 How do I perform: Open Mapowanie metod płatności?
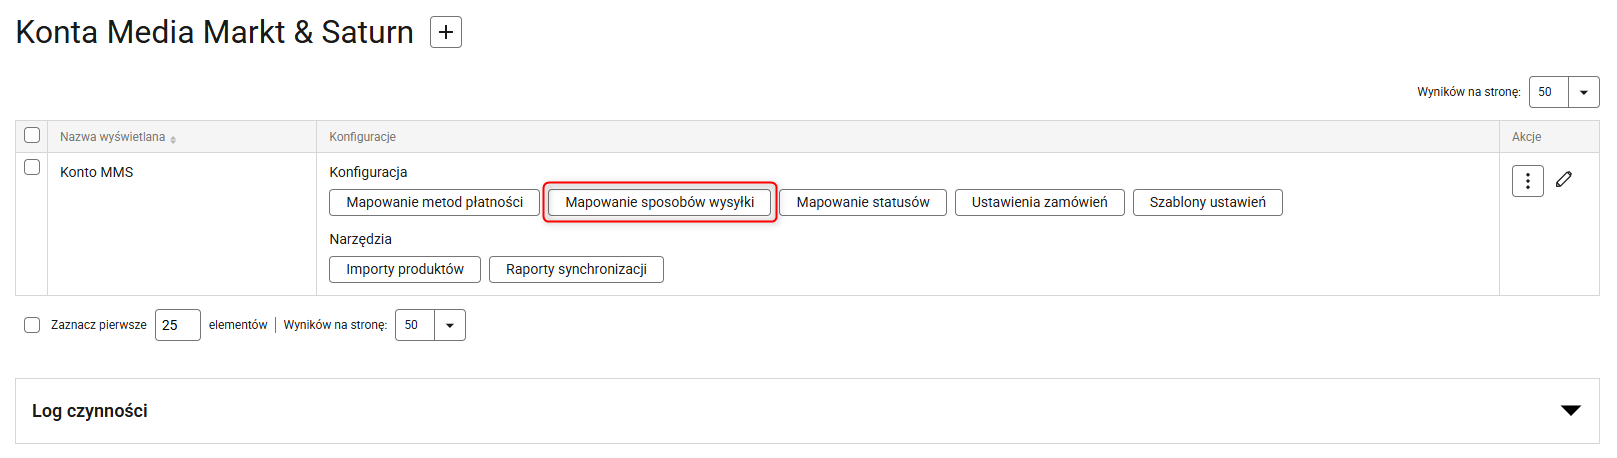pos(434,202)
